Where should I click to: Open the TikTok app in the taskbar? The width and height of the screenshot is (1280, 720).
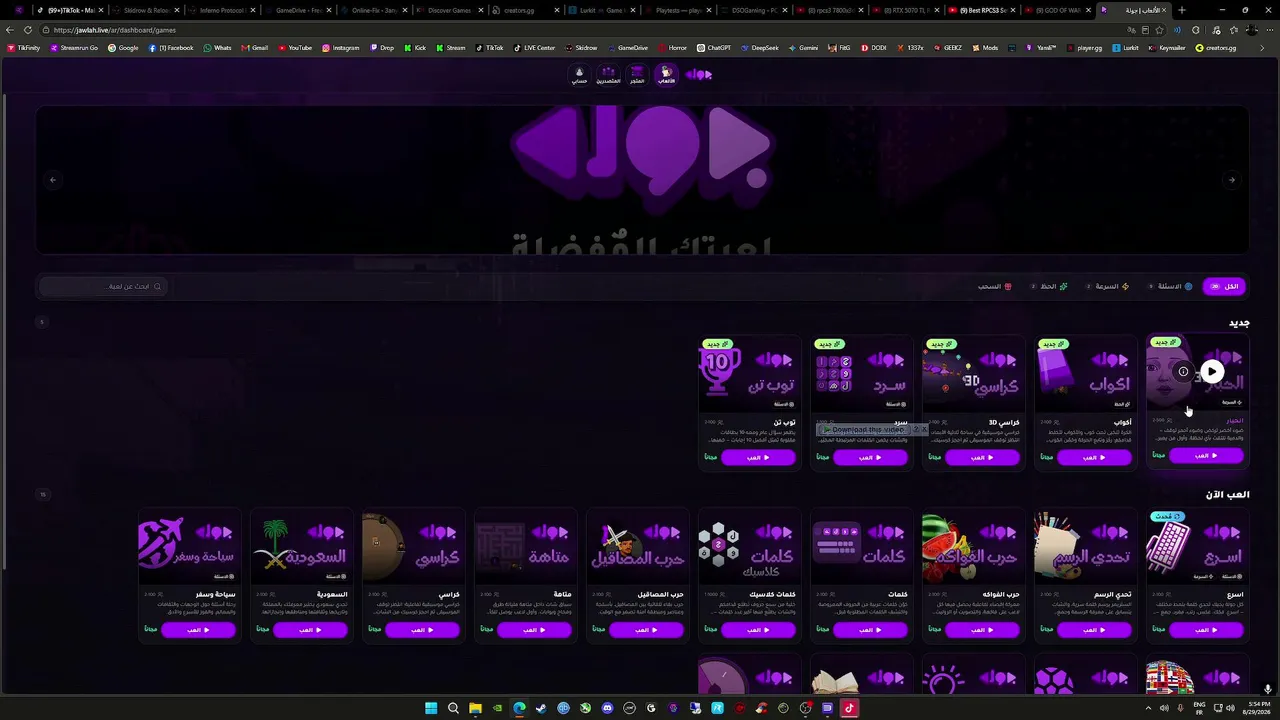849,708
